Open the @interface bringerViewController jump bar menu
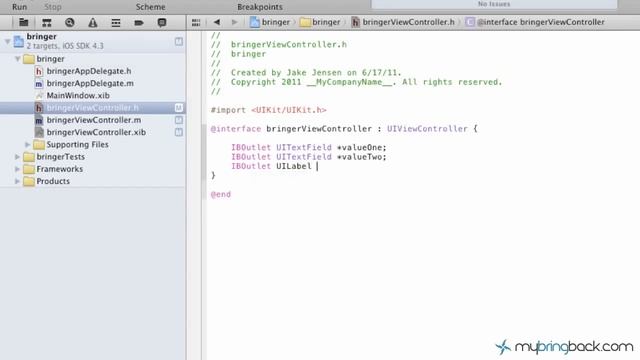640x360 pixels. tap(535, 22)
